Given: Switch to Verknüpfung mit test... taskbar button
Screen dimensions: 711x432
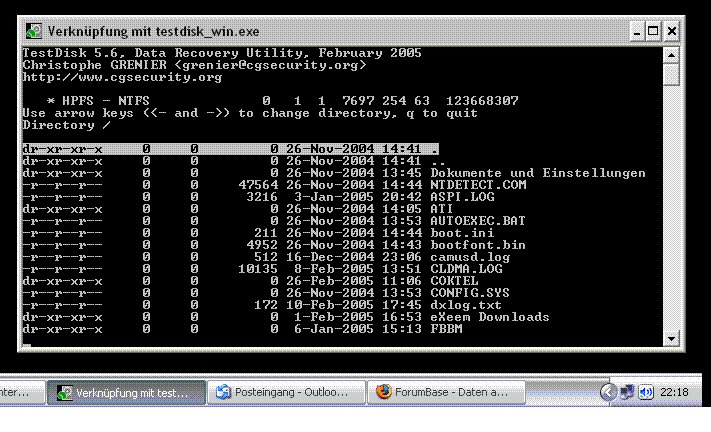Looking at the screenshot, I should pyautogui.click(x=127, y=393).
